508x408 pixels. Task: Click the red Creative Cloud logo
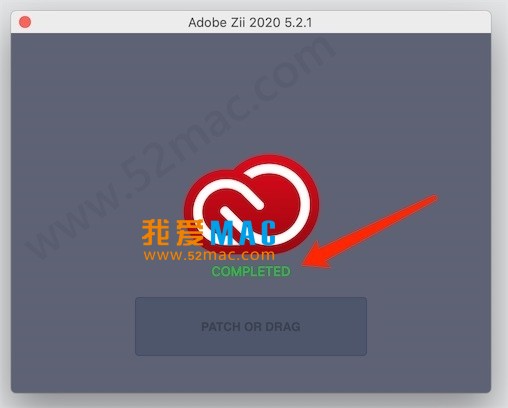251,204
